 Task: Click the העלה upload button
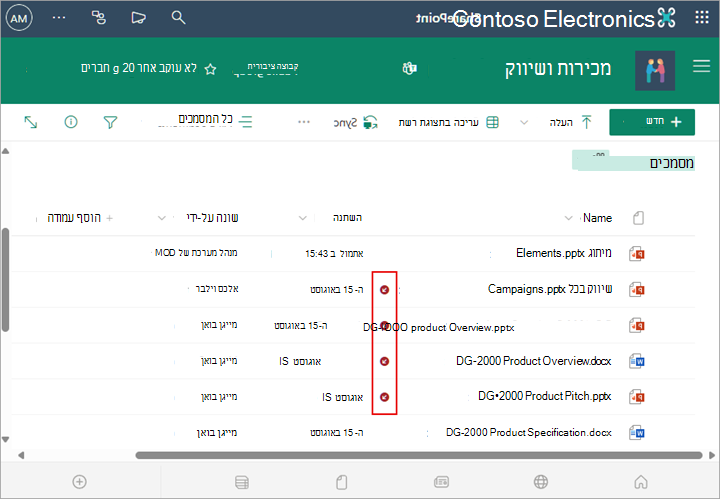coord(570,122)
